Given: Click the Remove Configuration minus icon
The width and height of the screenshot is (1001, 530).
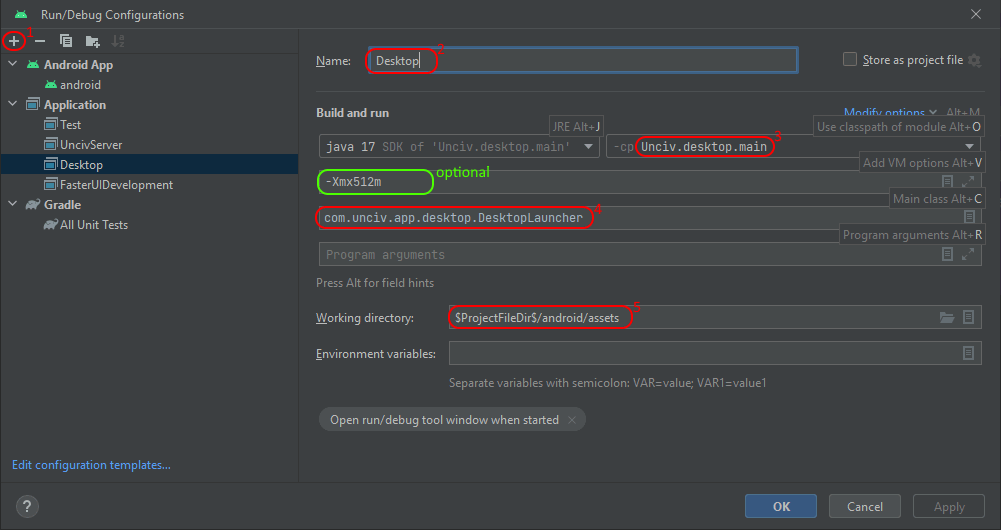Looking at the screenshot, I should pos(40,41).
